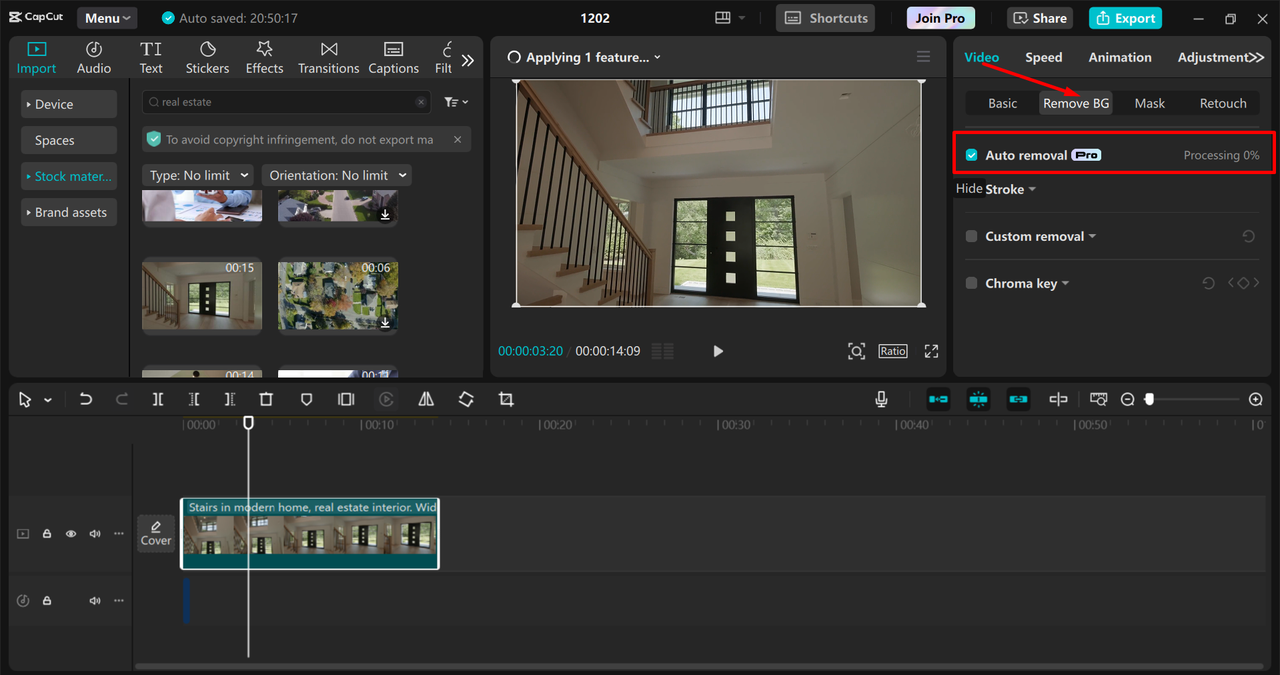Click the focus frame icon in preview controls
Screen dimensions: 1280x675
tap(856, 351)
